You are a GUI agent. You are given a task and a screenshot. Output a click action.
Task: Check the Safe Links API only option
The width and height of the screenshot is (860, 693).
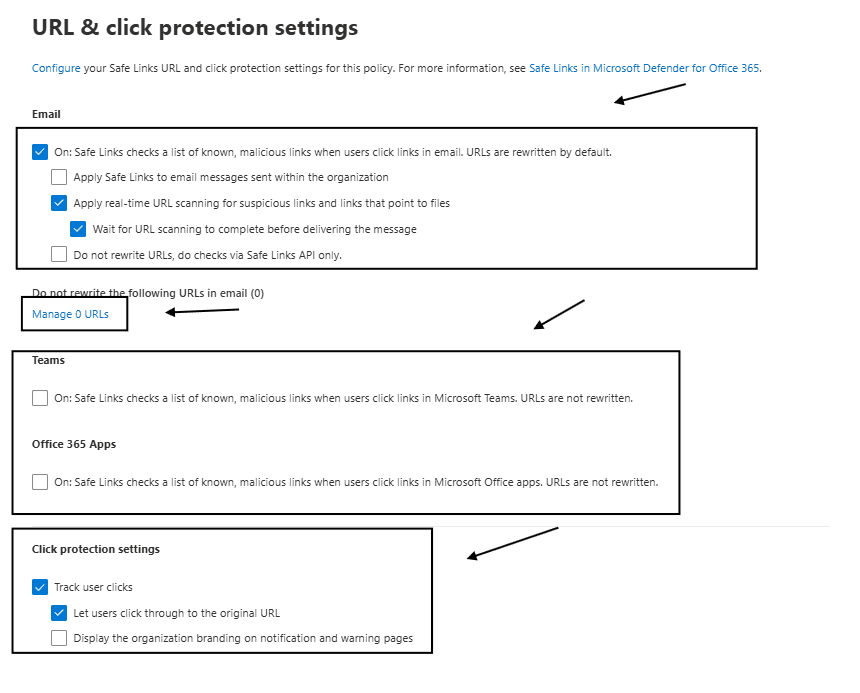click(57, 254)
